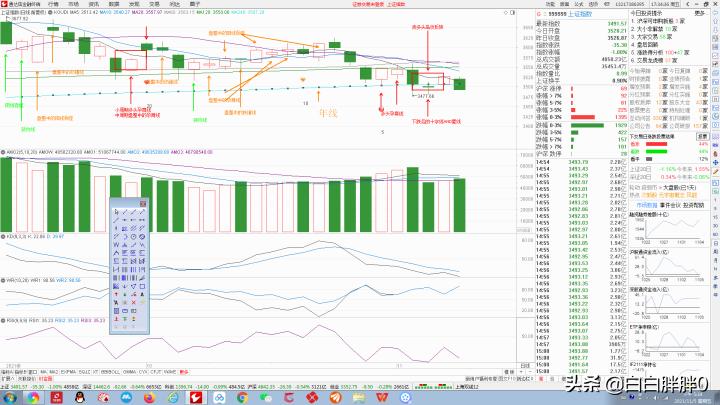Open the 发现 menu
The image size is (720, 405).
(134, 4)
